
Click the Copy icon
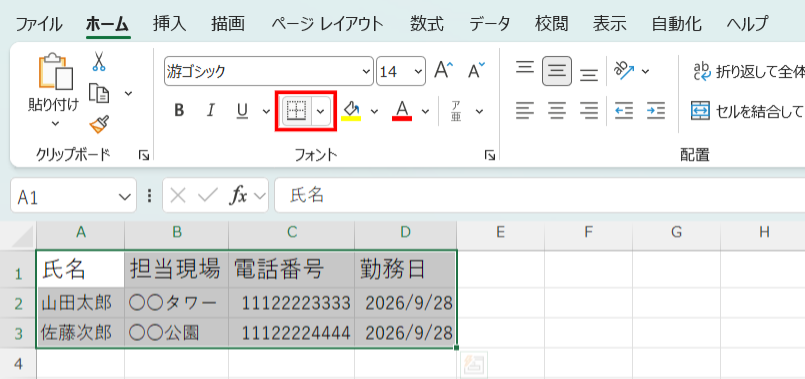99,93
